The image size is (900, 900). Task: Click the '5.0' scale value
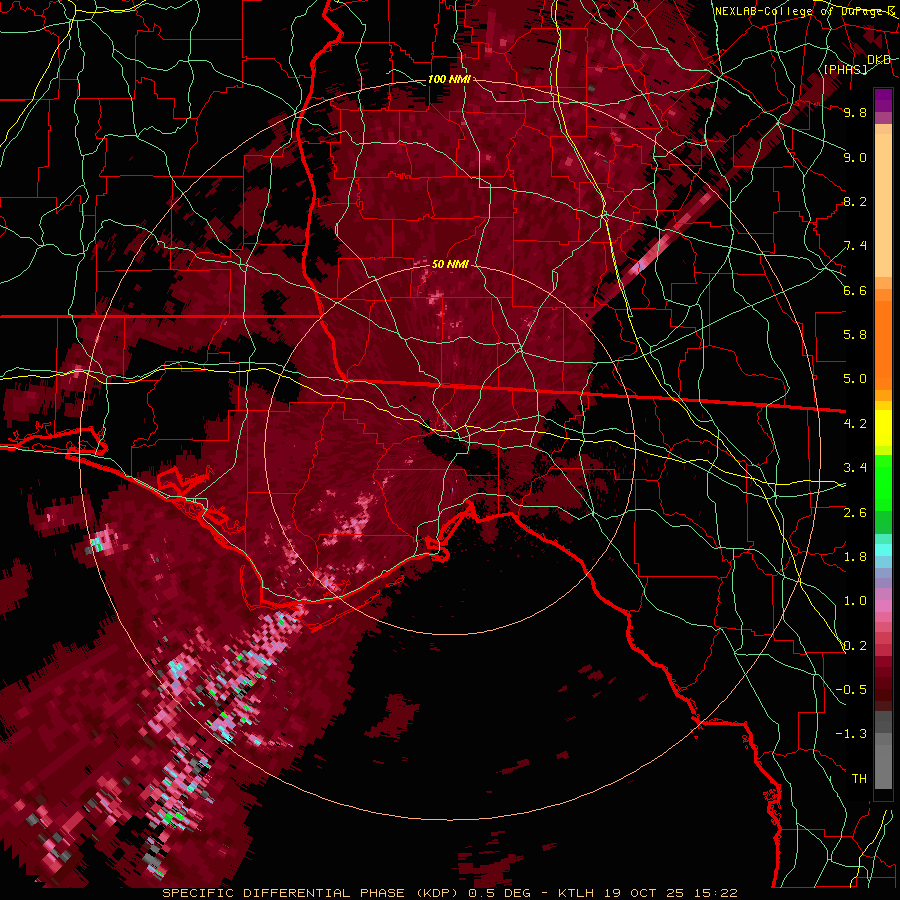point(855,379)
